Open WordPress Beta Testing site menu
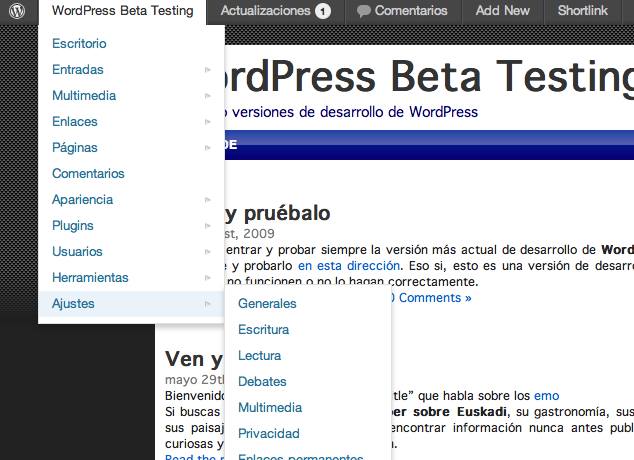Viewport: 634px width, 460px height. (x=123, y=12)
